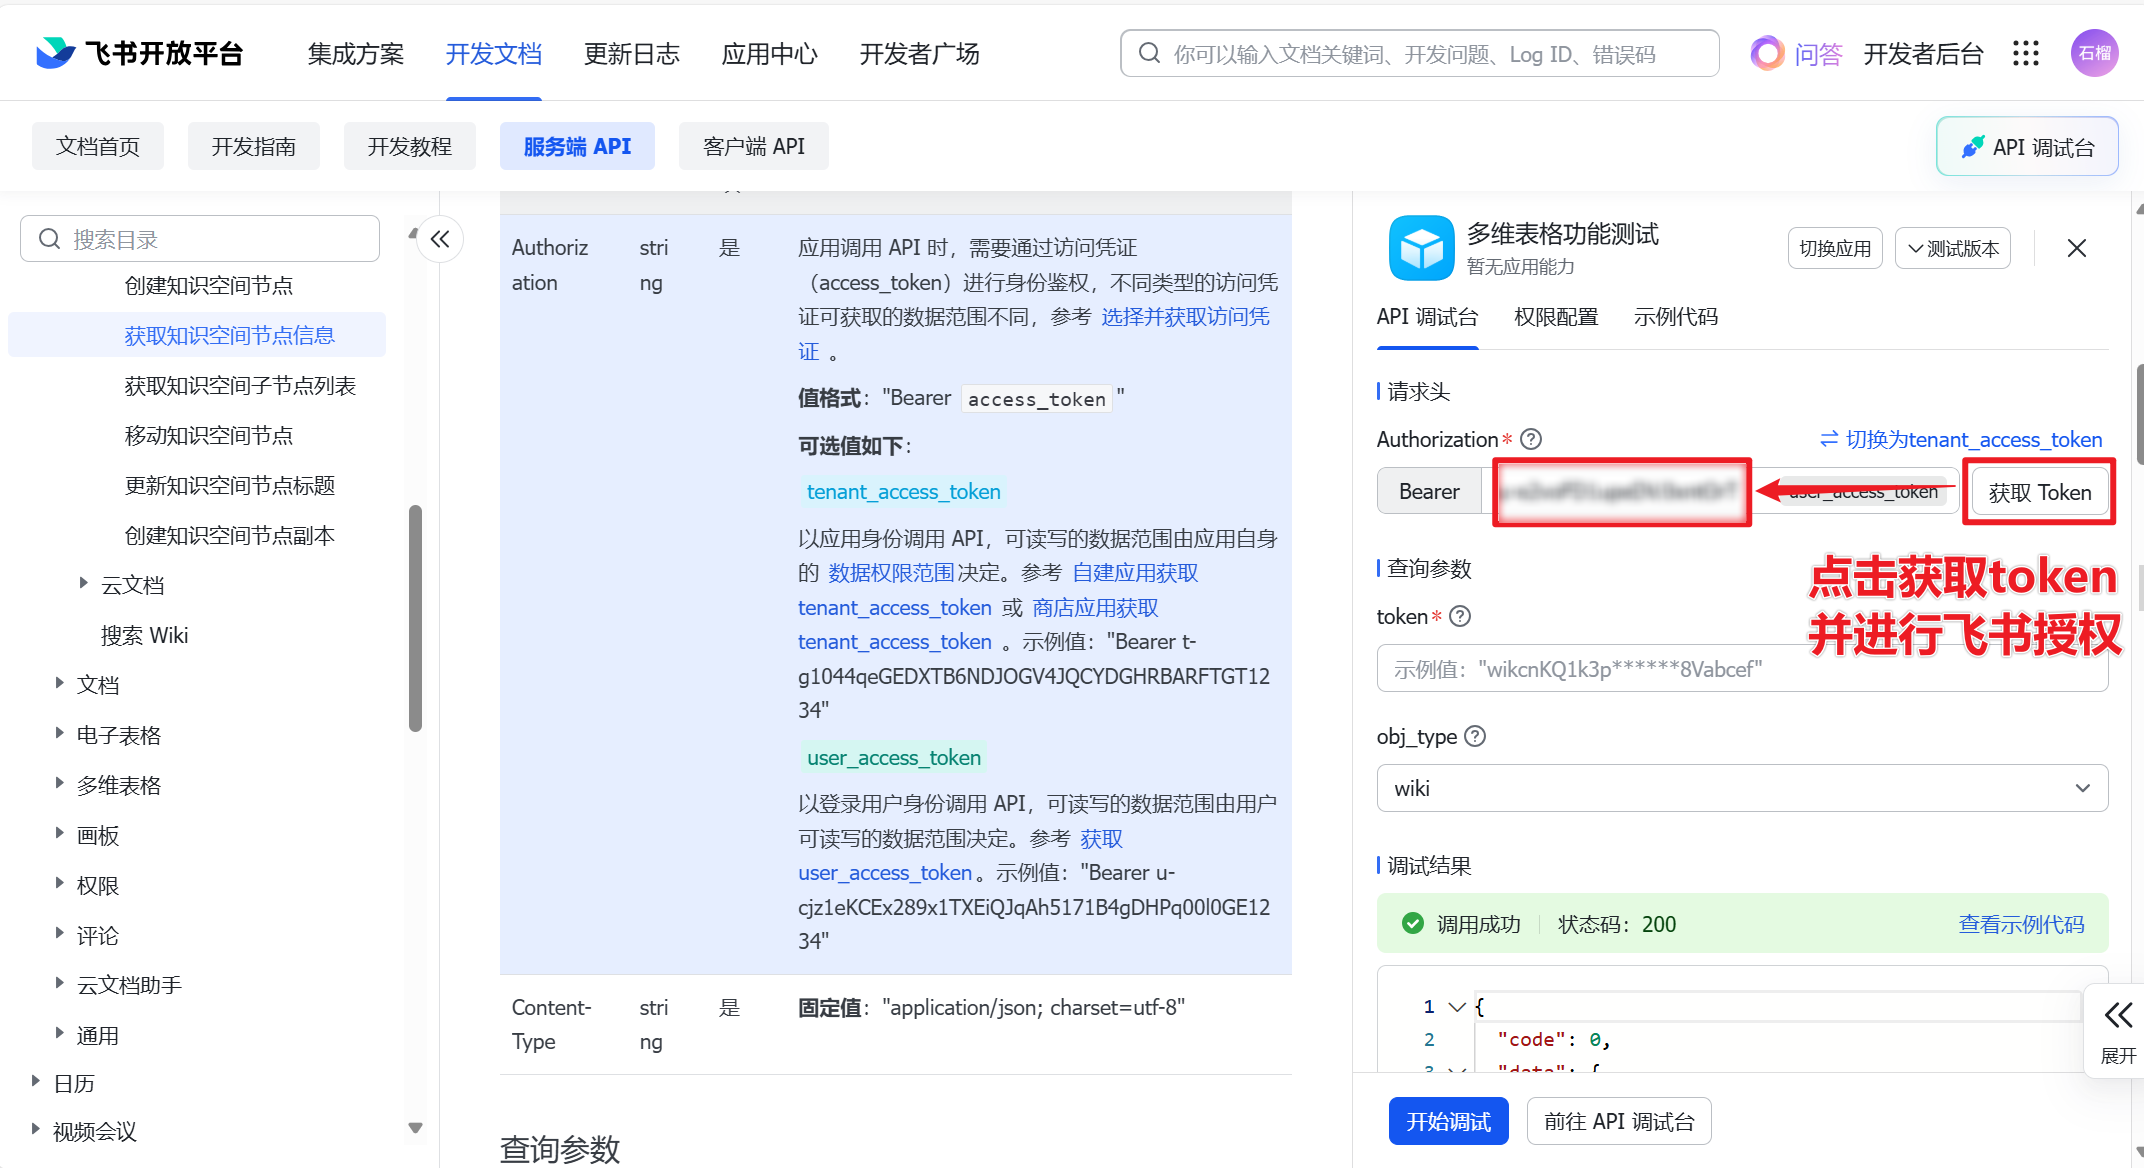Collapse JSON line 1 fold arrow
The image size is (2144, 1168).
(x=1457, y=1006)
